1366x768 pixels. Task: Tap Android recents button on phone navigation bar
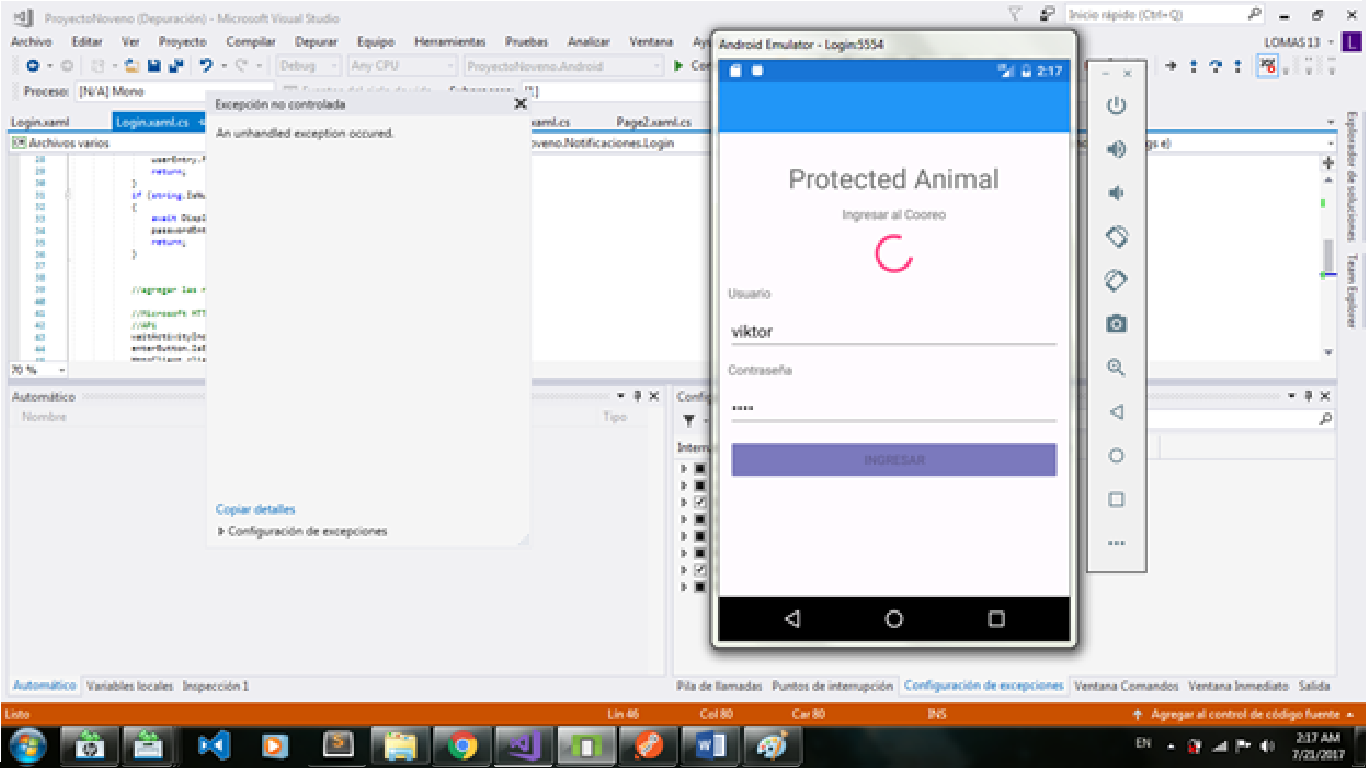(996, 619)
